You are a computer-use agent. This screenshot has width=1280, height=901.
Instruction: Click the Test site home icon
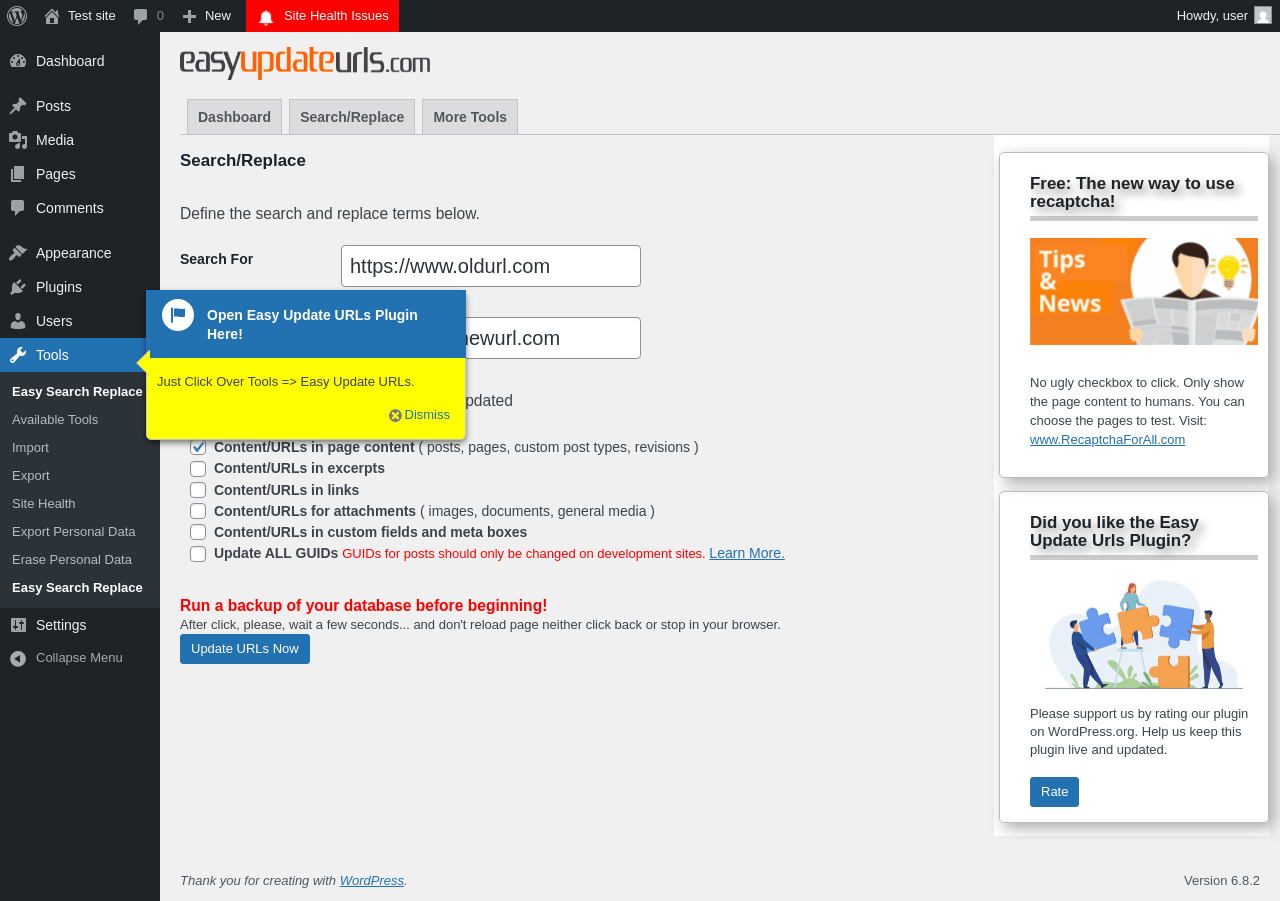click(52, 16)
